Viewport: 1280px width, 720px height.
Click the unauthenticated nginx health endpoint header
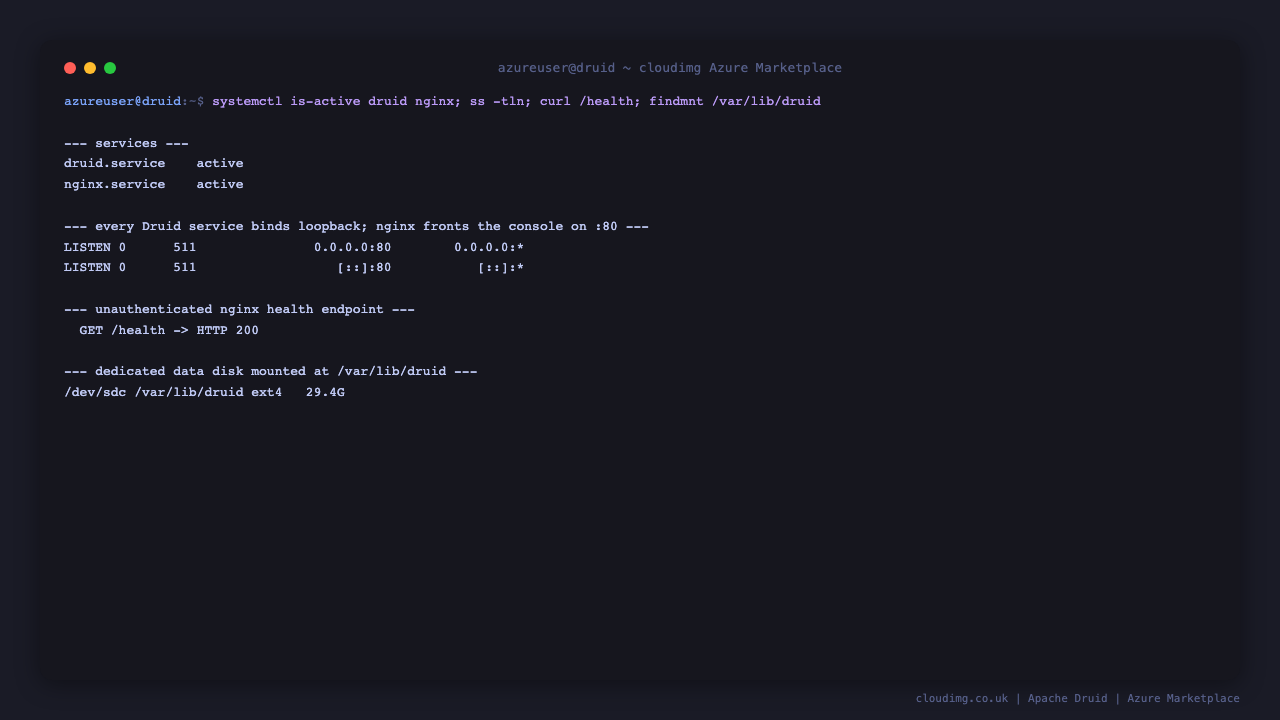pos(239,309)
